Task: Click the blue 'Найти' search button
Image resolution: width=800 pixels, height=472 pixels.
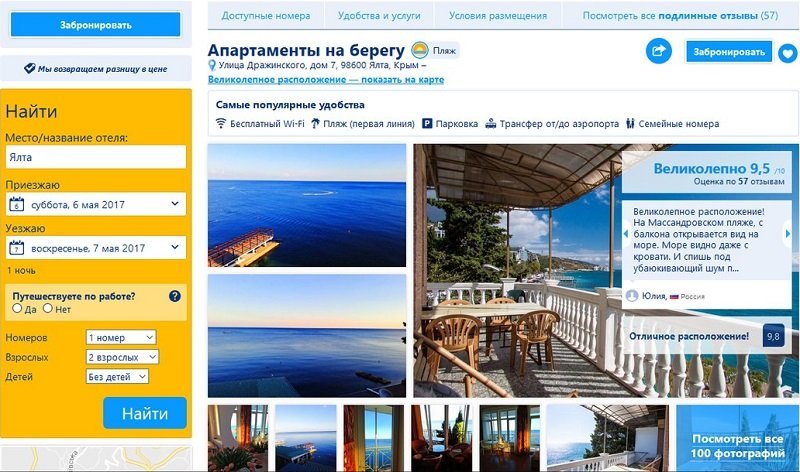Action: (145, 413)
